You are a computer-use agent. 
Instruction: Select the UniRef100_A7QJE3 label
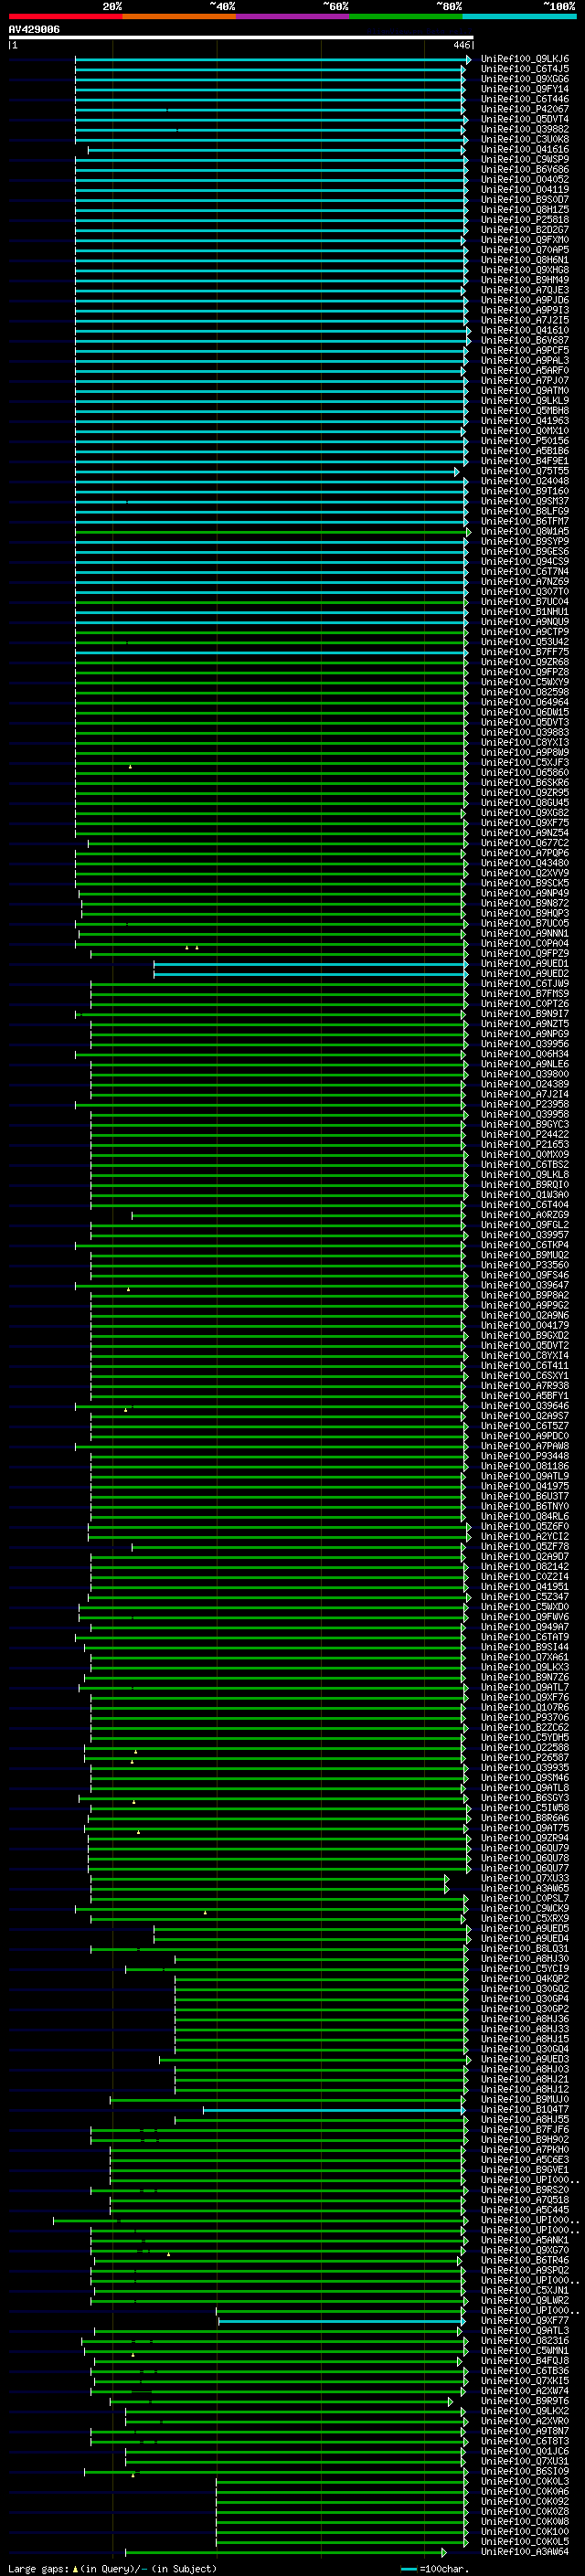(x=525, y=290)
